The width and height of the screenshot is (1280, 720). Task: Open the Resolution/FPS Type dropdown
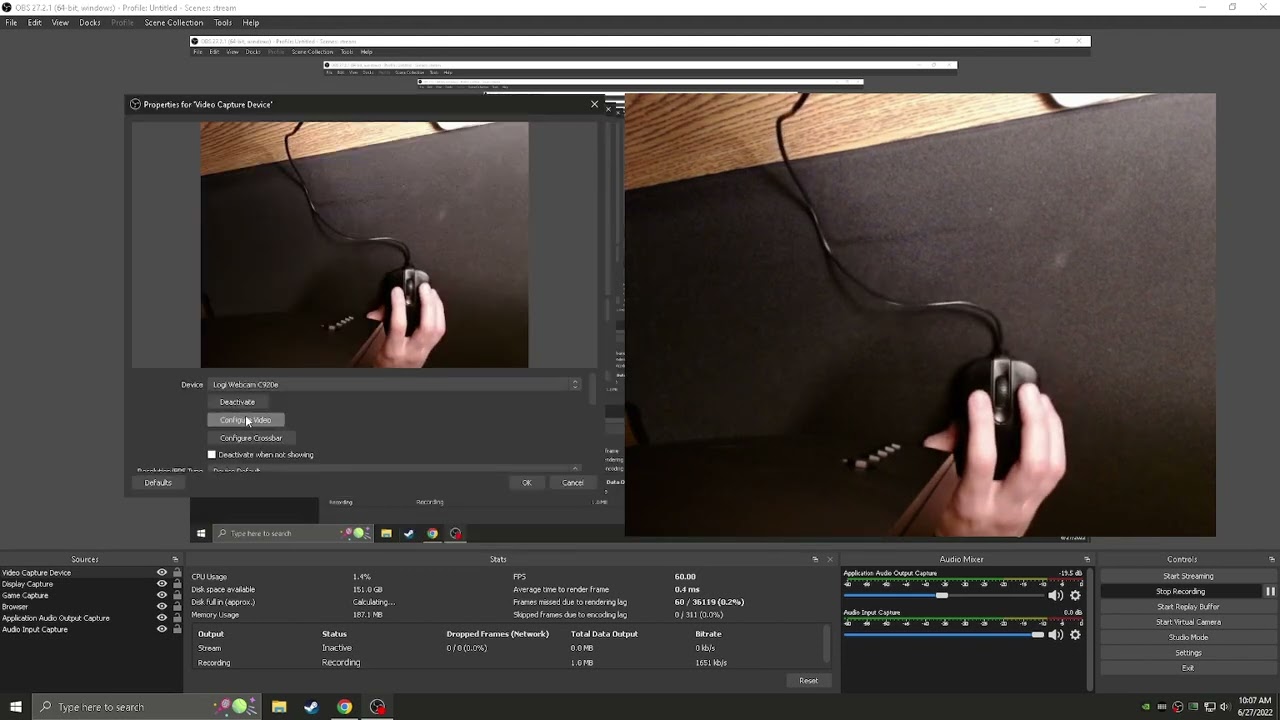pos(395,470)
